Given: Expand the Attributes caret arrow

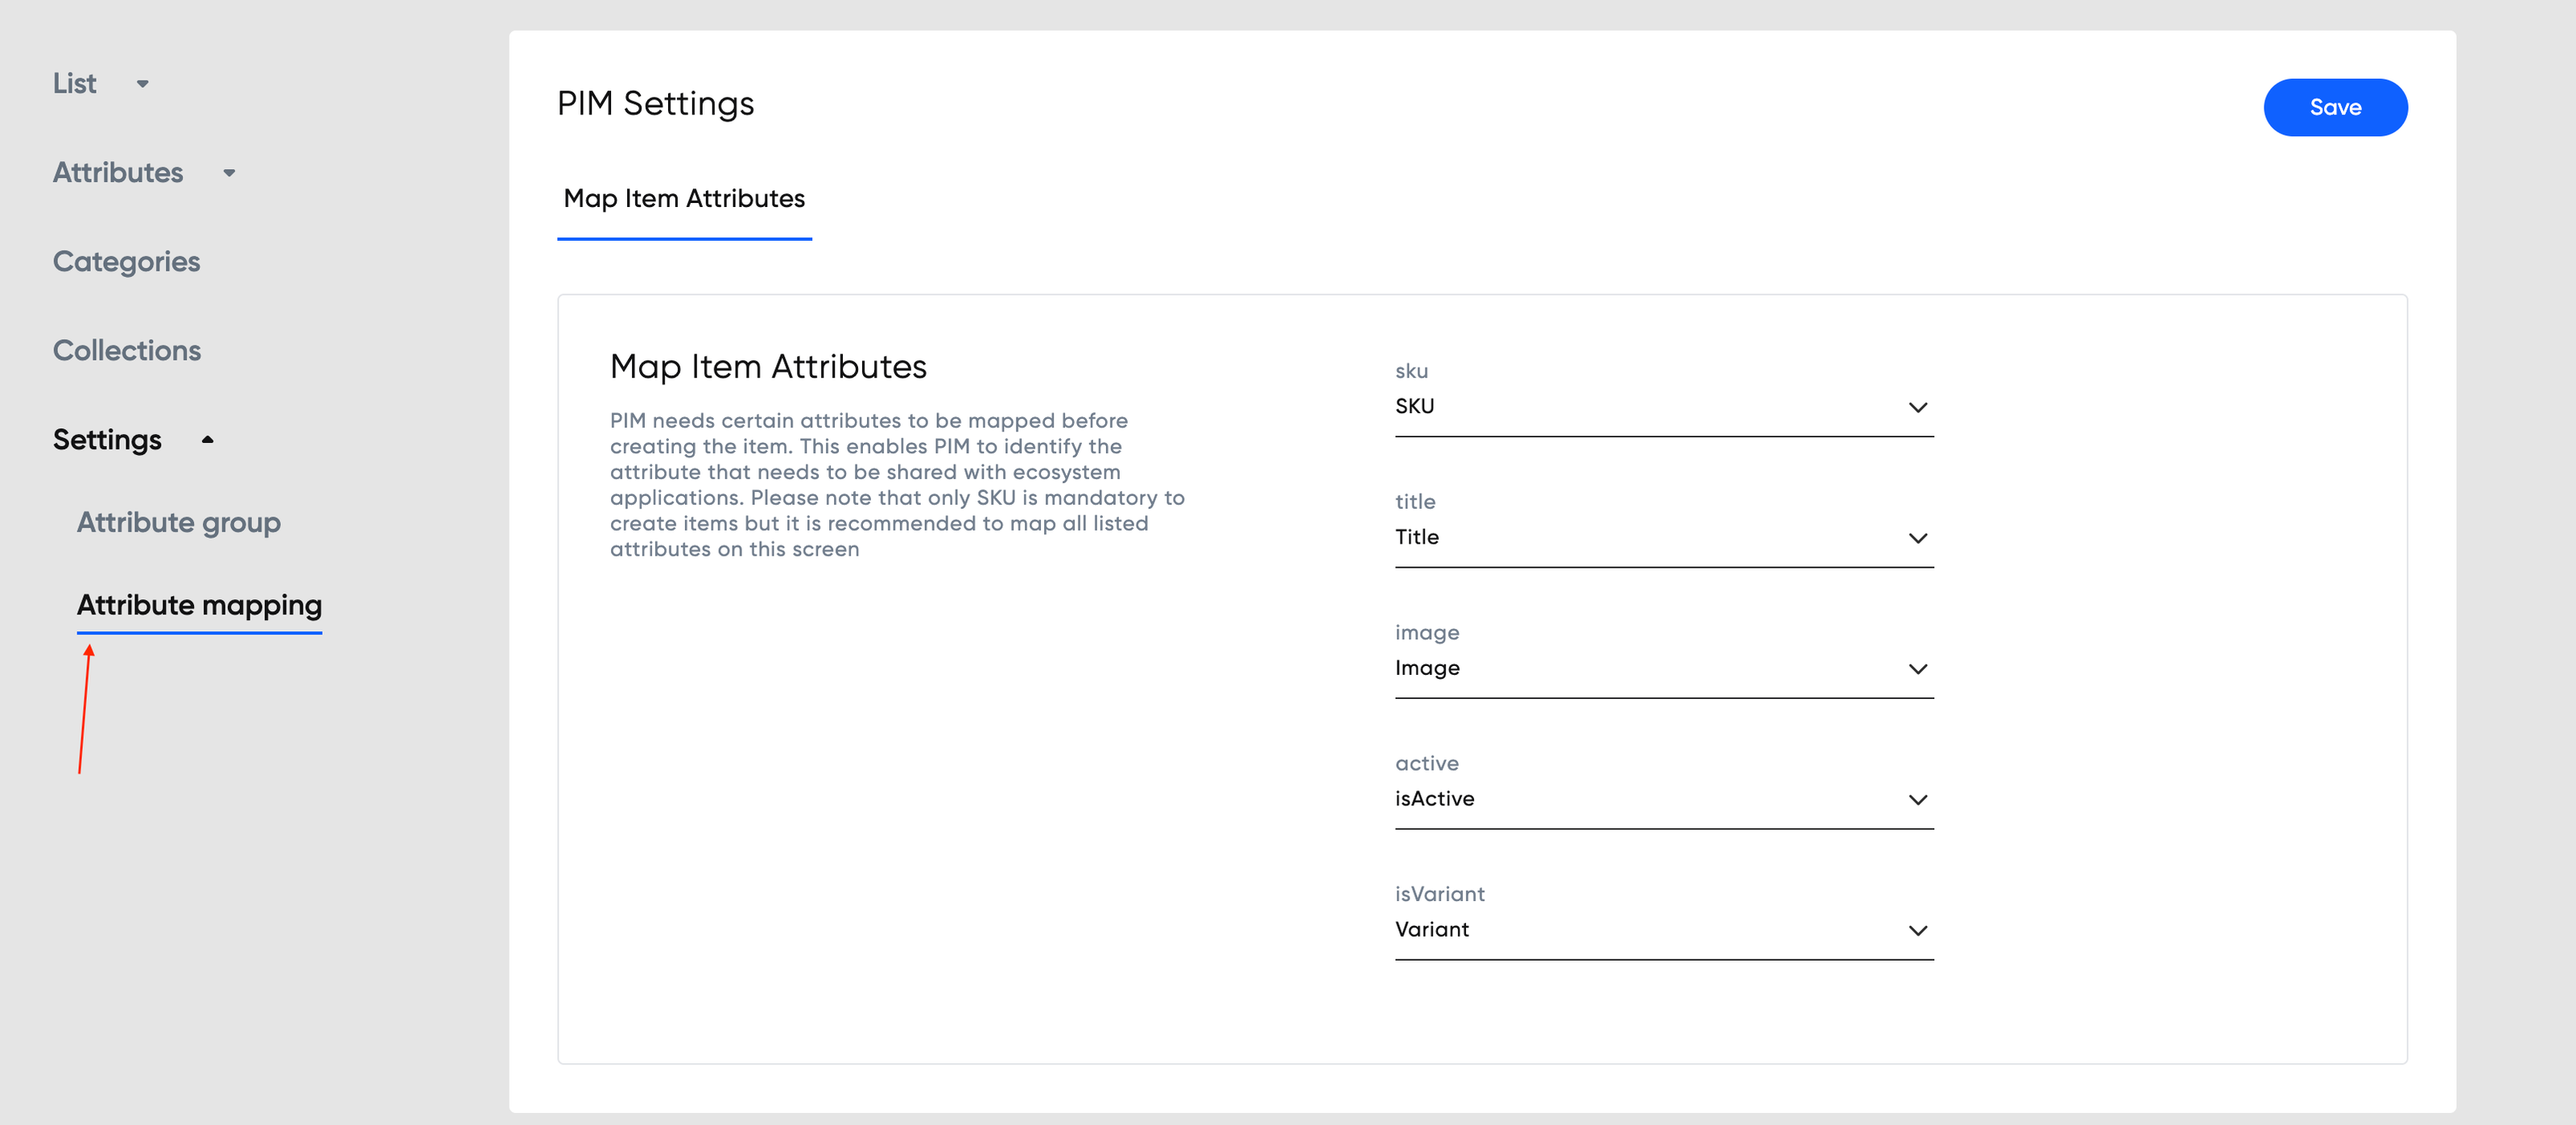Looking at the screenshot, I should click(229, 173).
